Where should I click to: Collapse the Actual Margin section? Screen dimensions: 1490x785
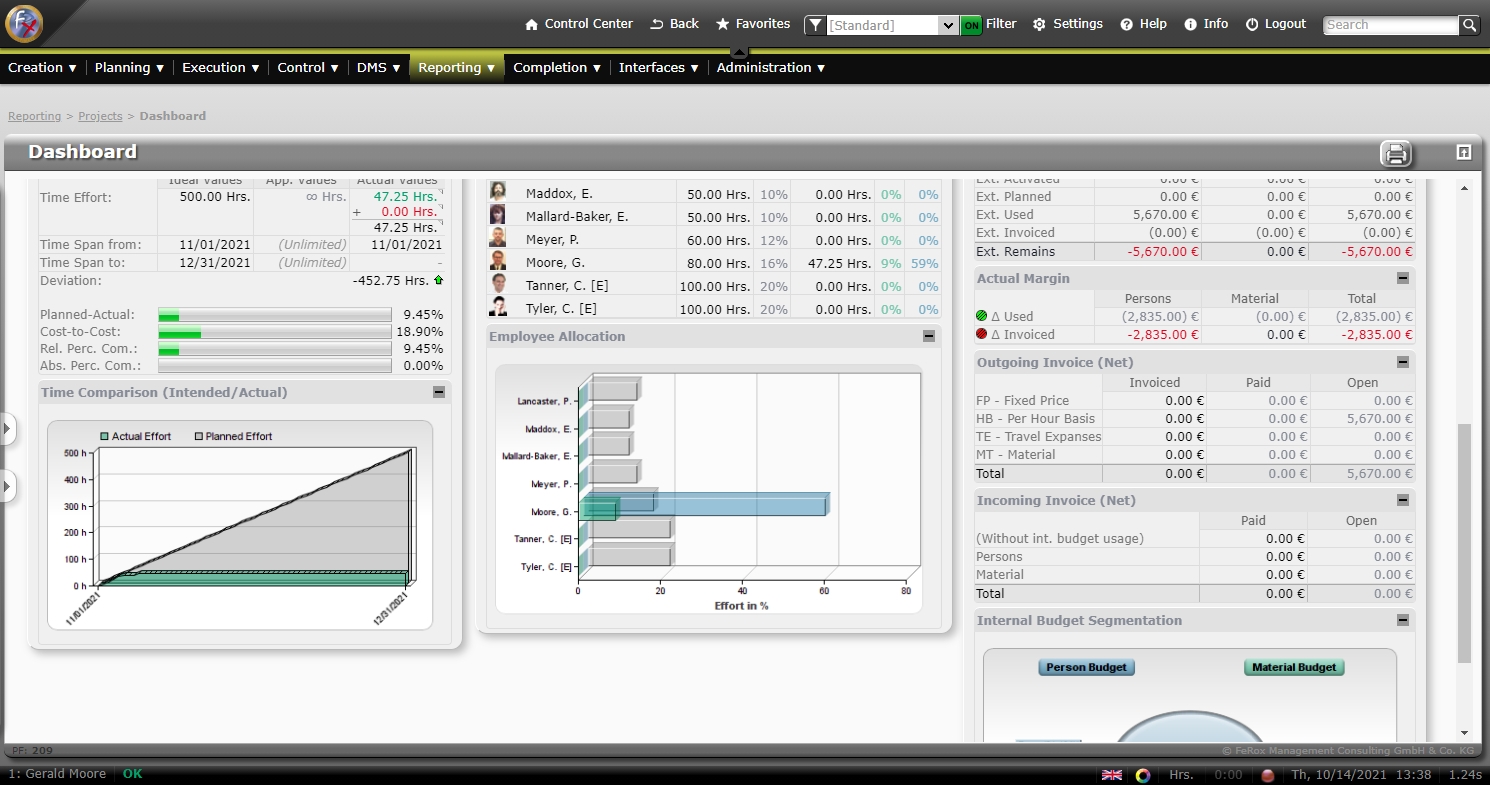click(1403, 278)
